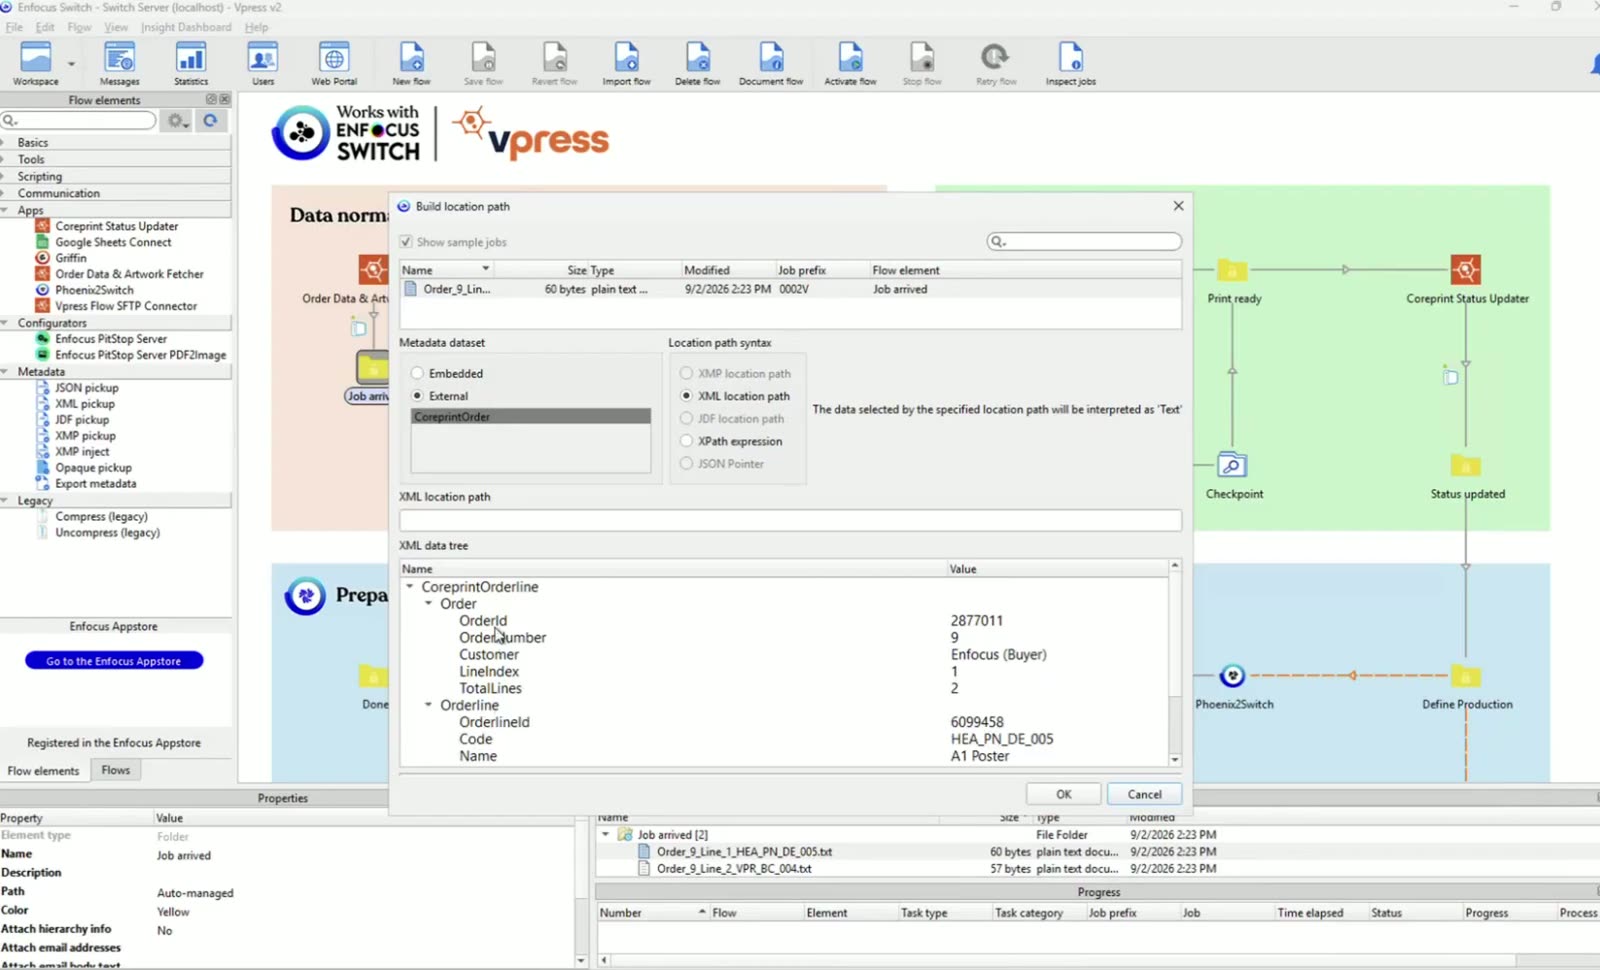The height and width of the screenshot is (970, 1600).
Task: Click Go to the Enfocus Appstore
Action: 114,661
